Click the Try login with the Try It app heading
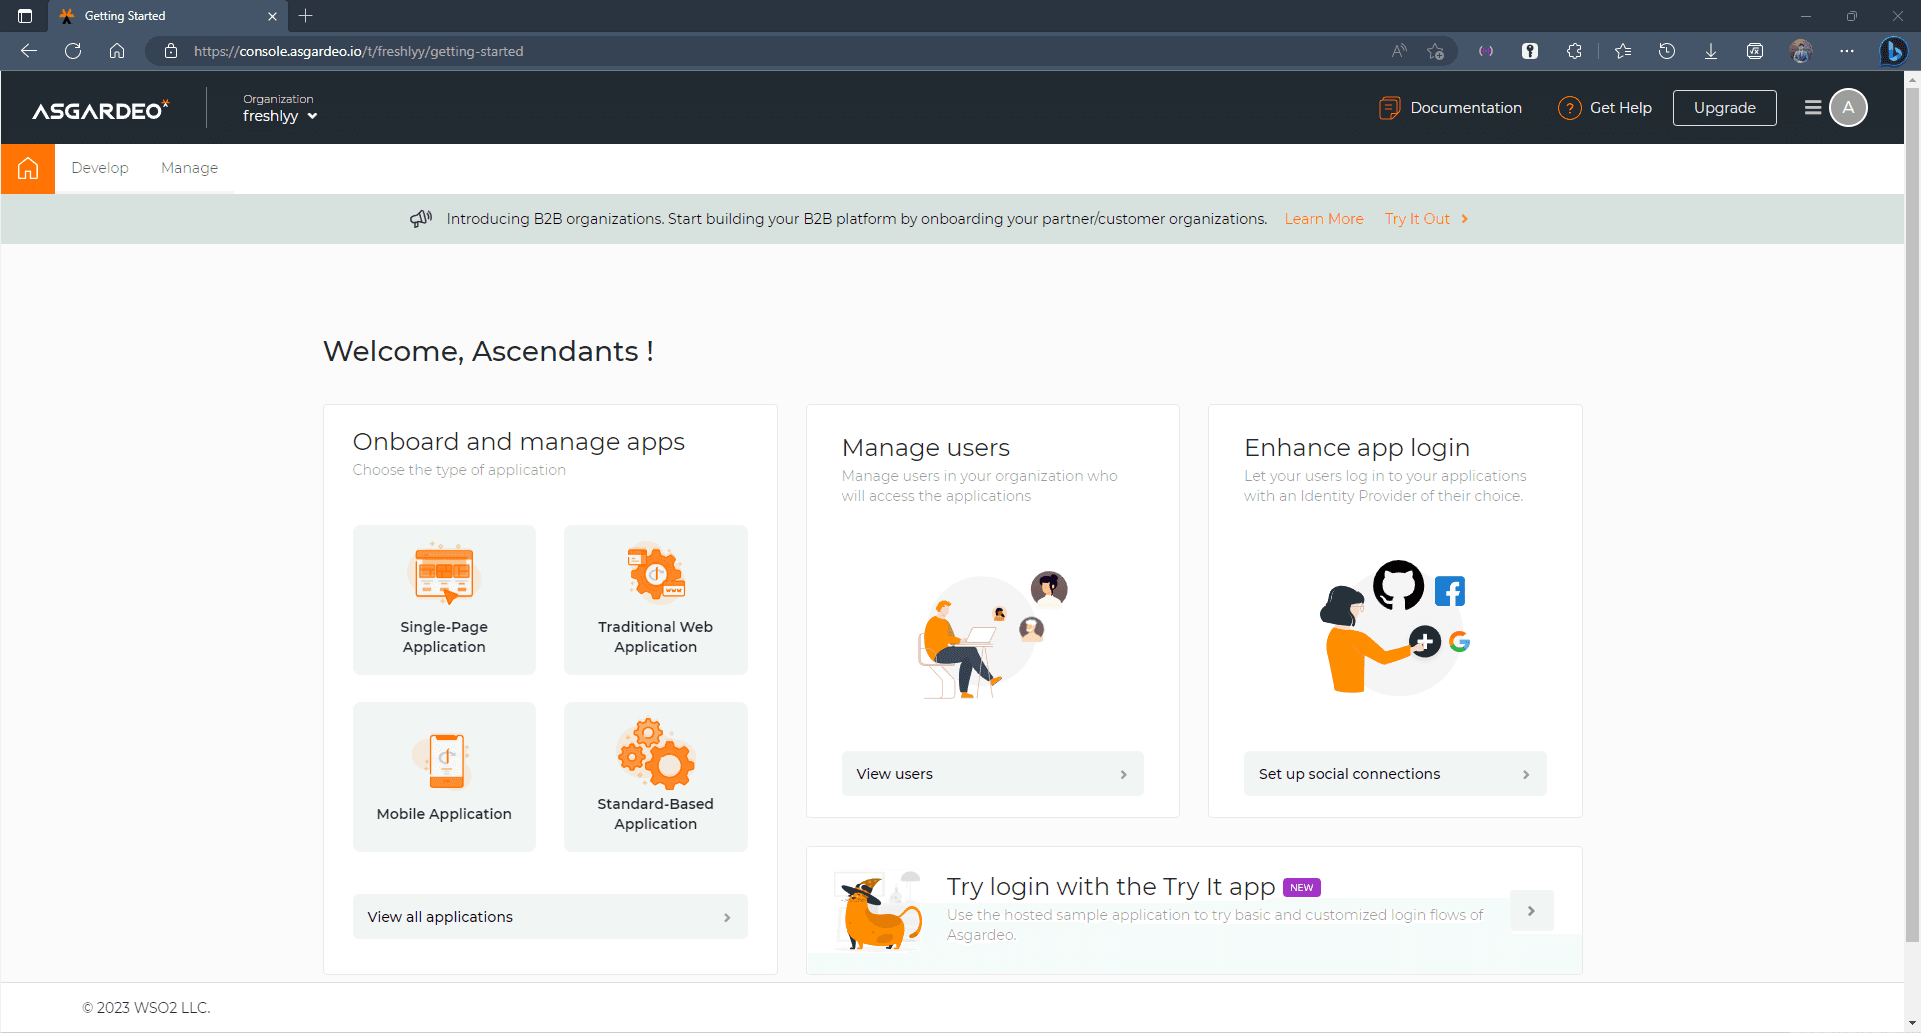Screen dimensions: 1921x1033 (1111, 887)
